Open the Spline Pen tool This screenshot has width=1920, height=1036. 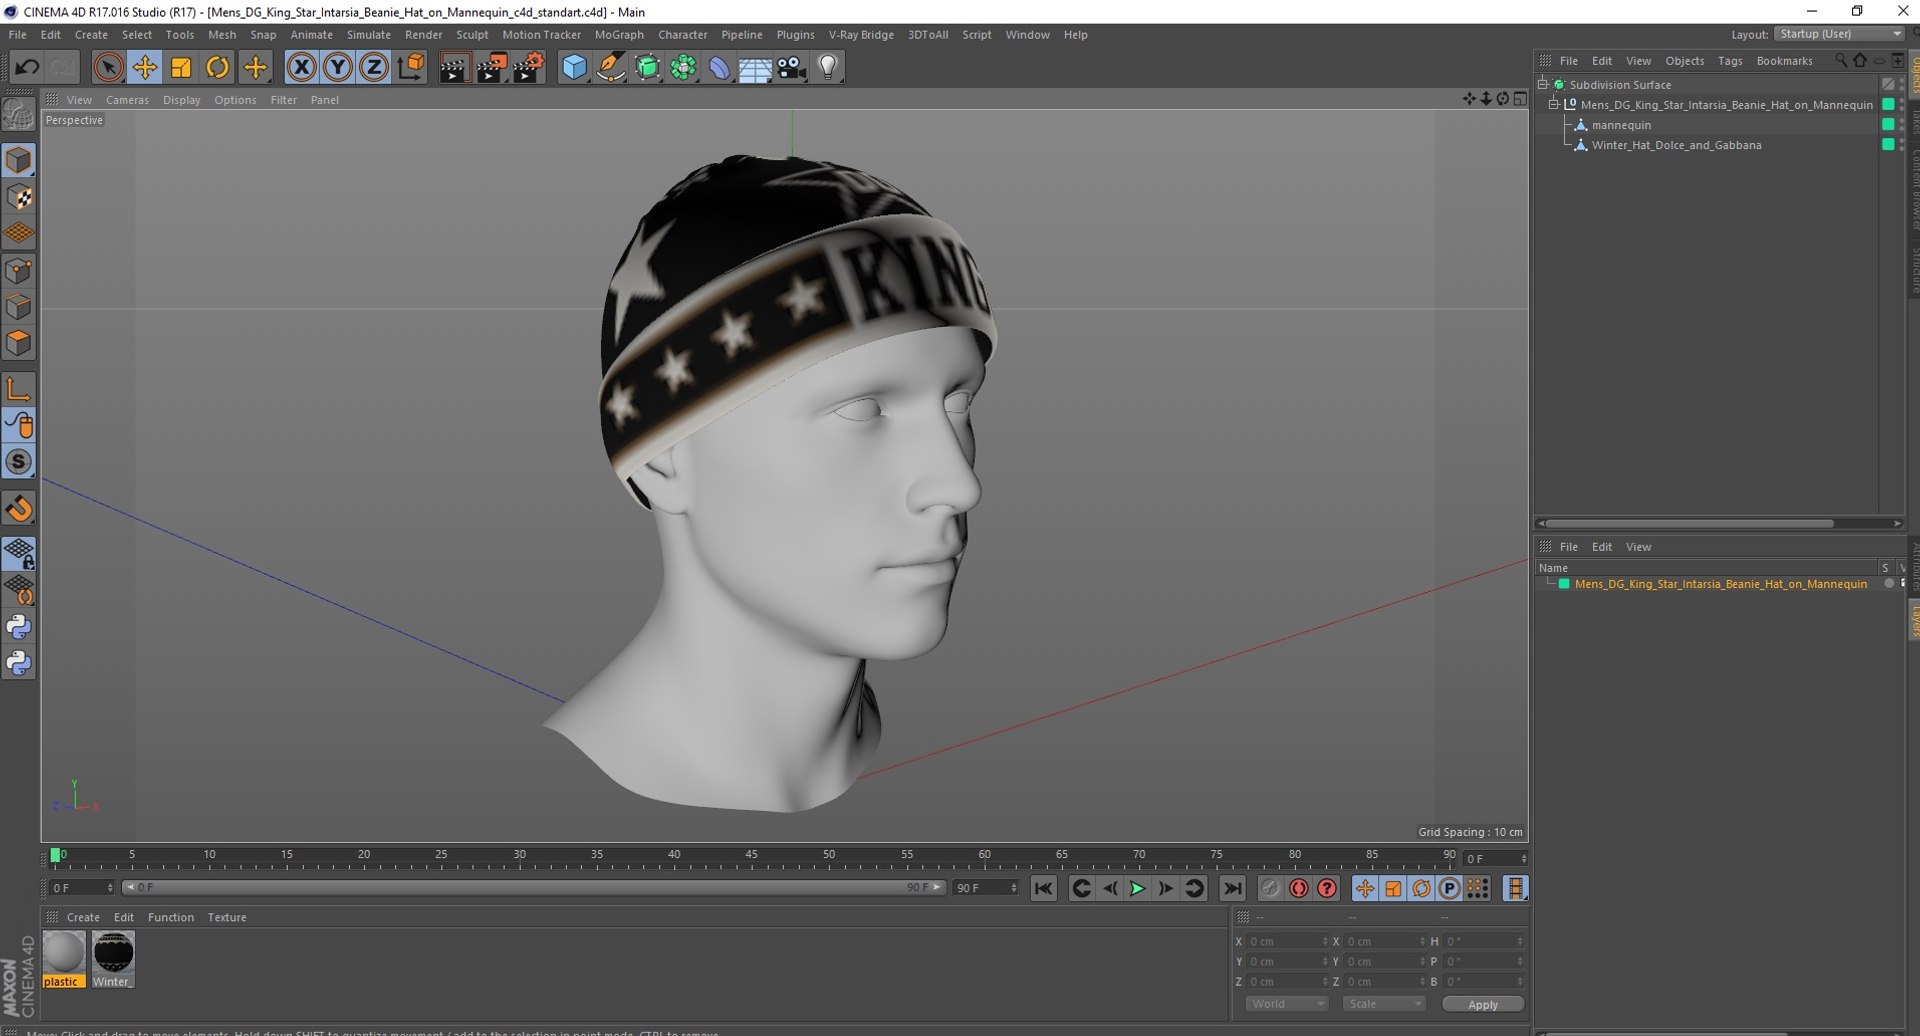click(611, 68)
